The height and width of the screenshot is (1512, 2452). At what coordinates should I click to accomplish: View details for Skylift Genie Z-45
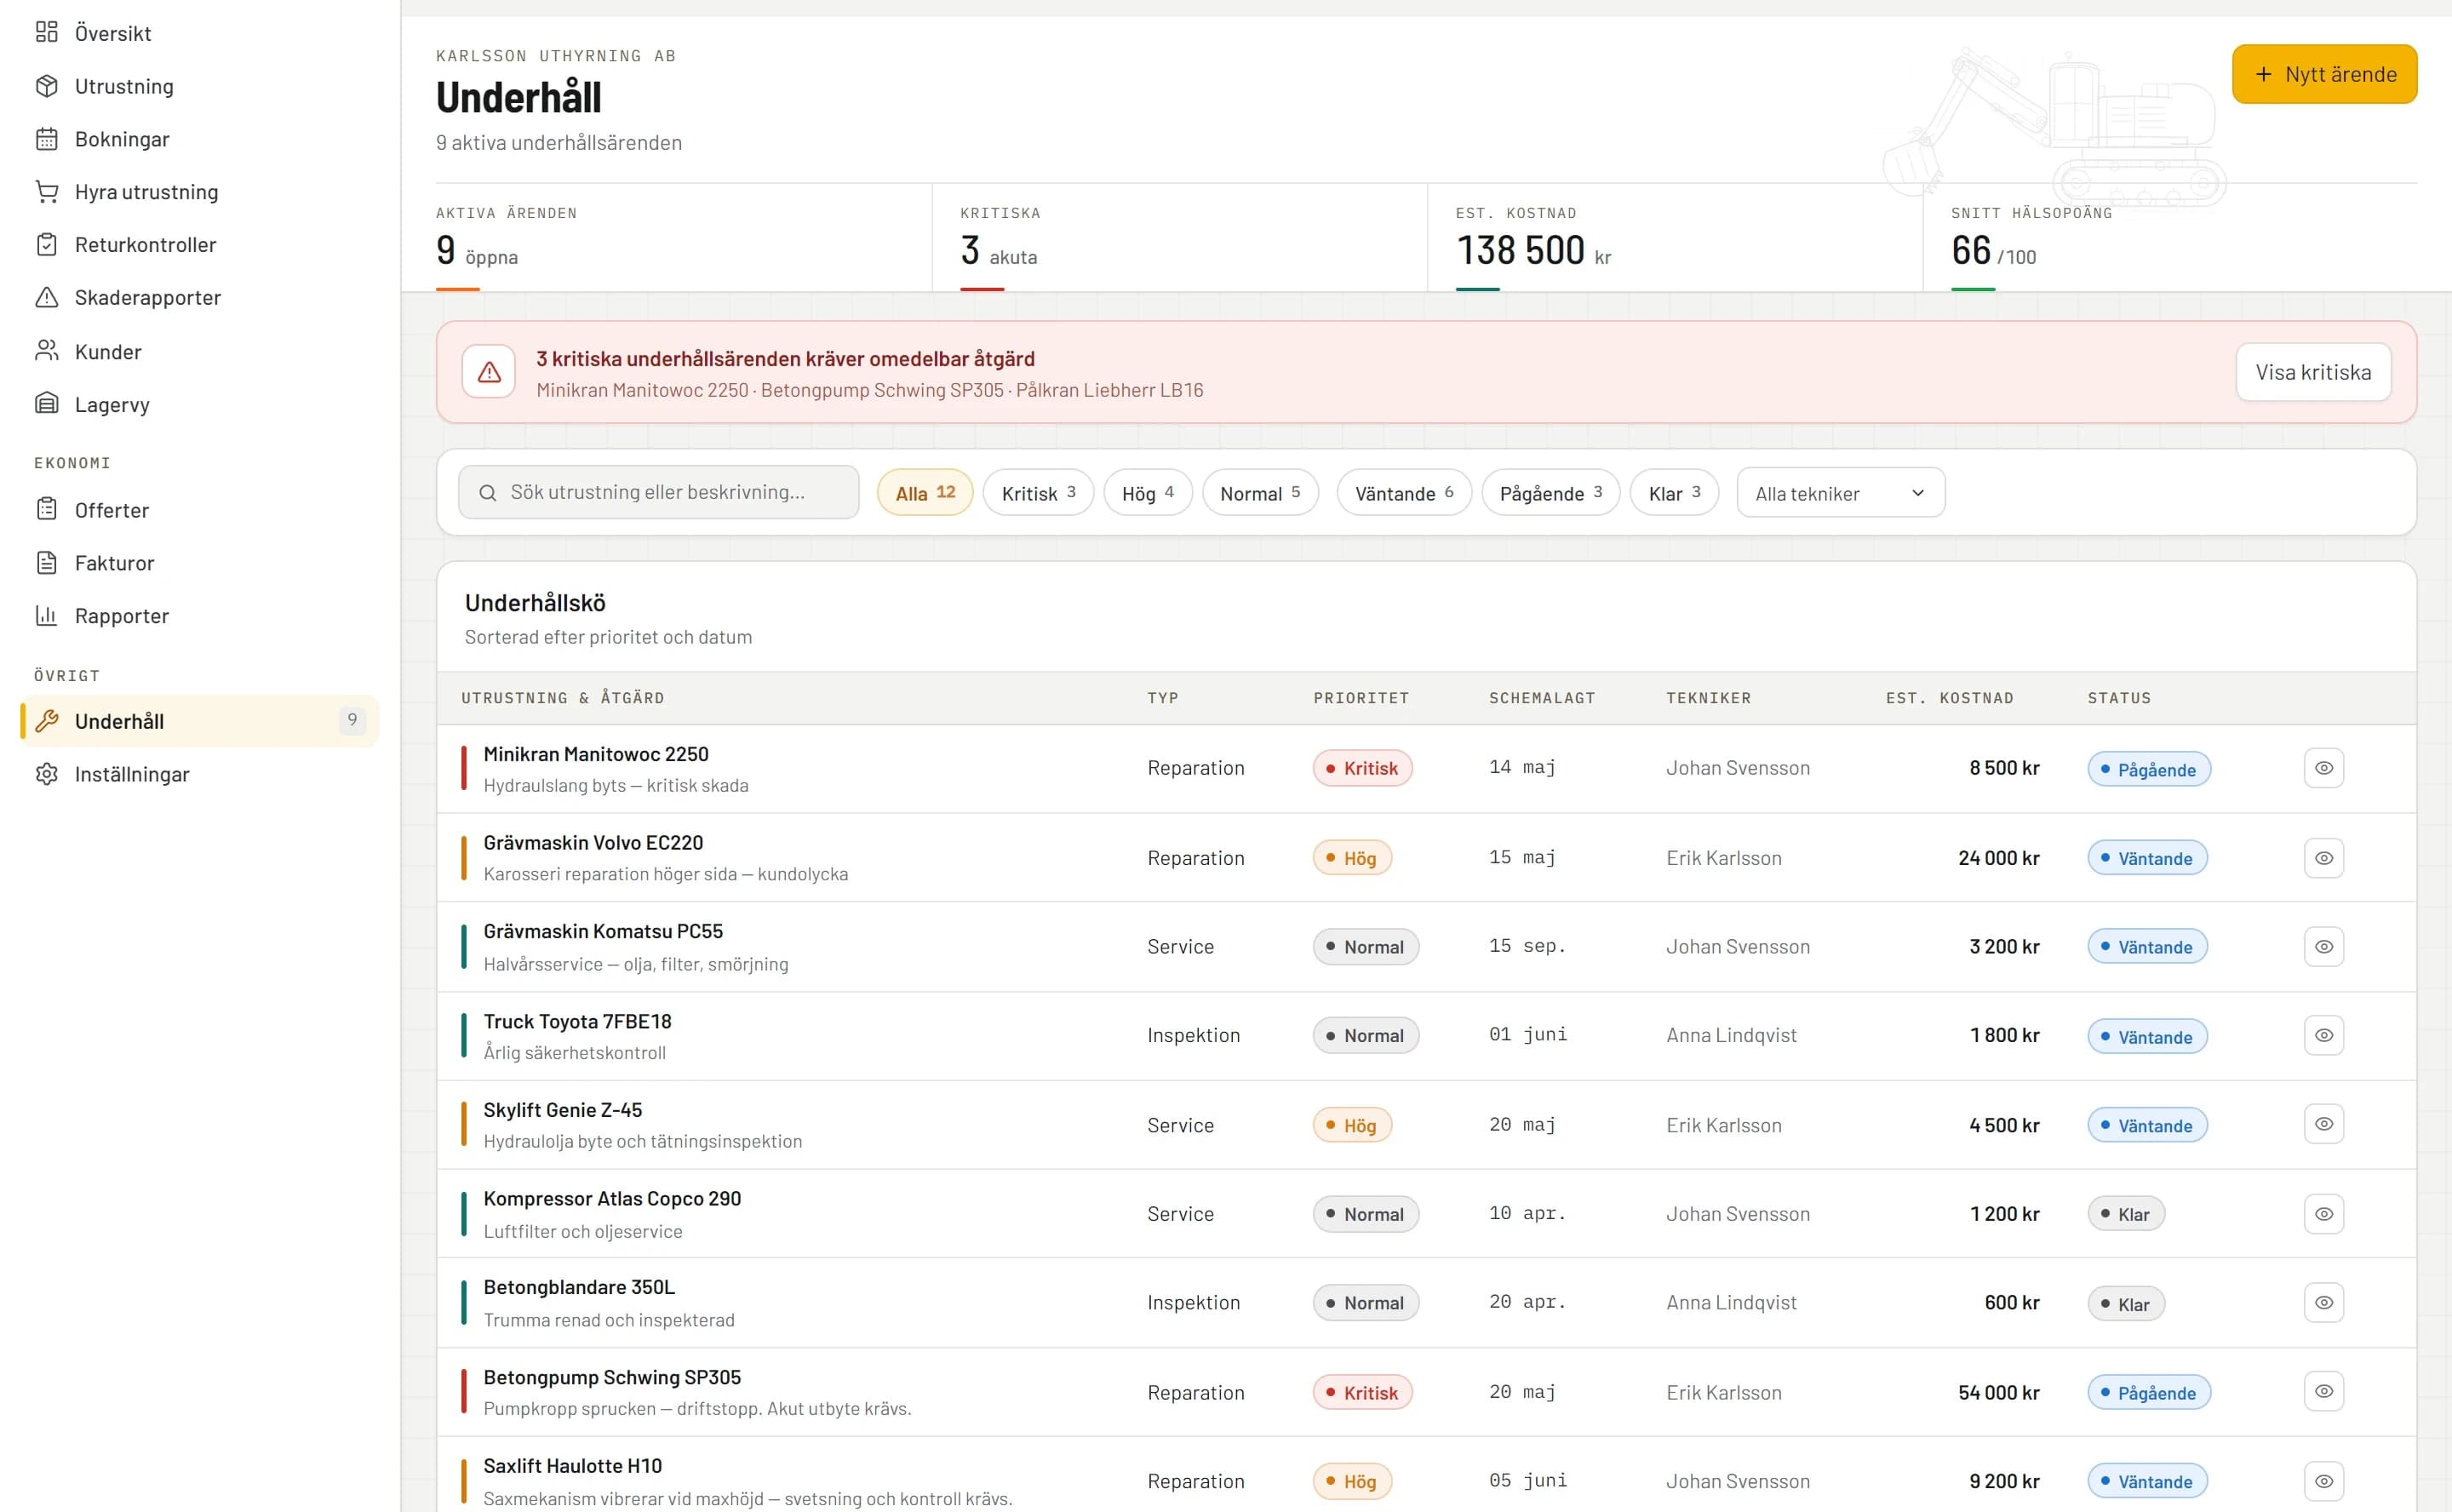coord(2324,1124)
